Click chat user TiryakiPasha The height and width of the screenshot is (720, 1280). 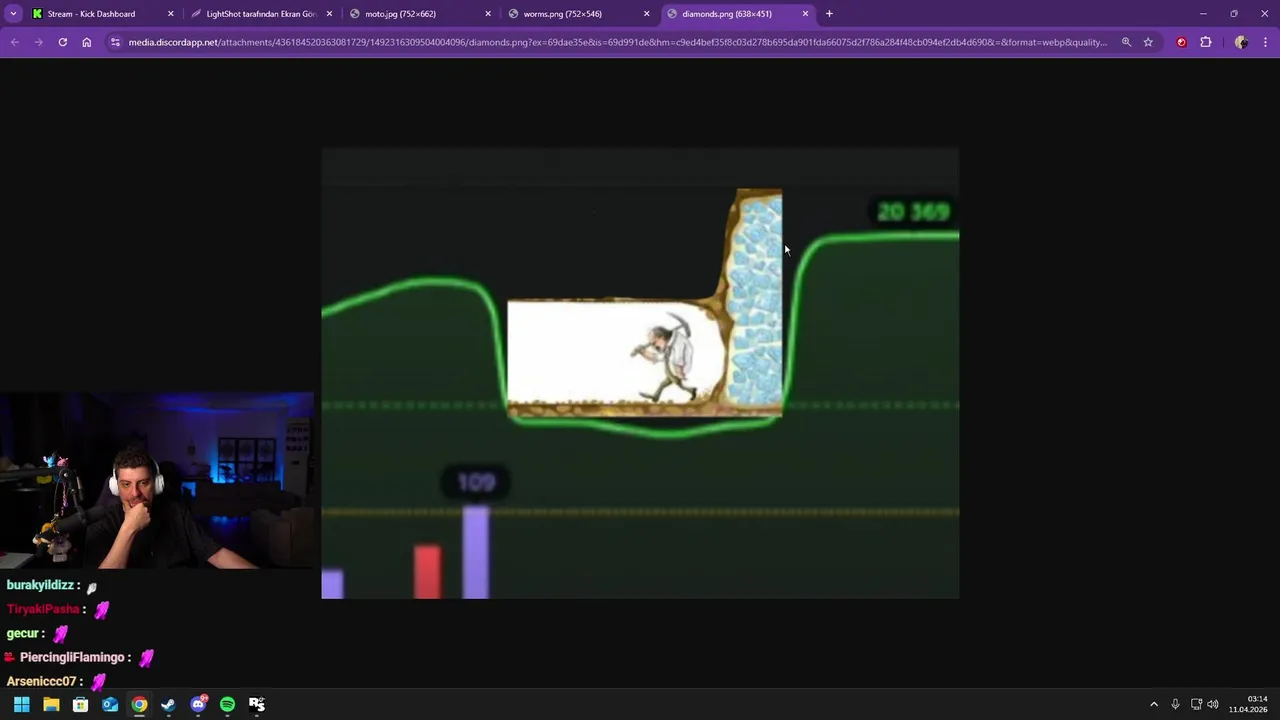(x=43, y=609)
